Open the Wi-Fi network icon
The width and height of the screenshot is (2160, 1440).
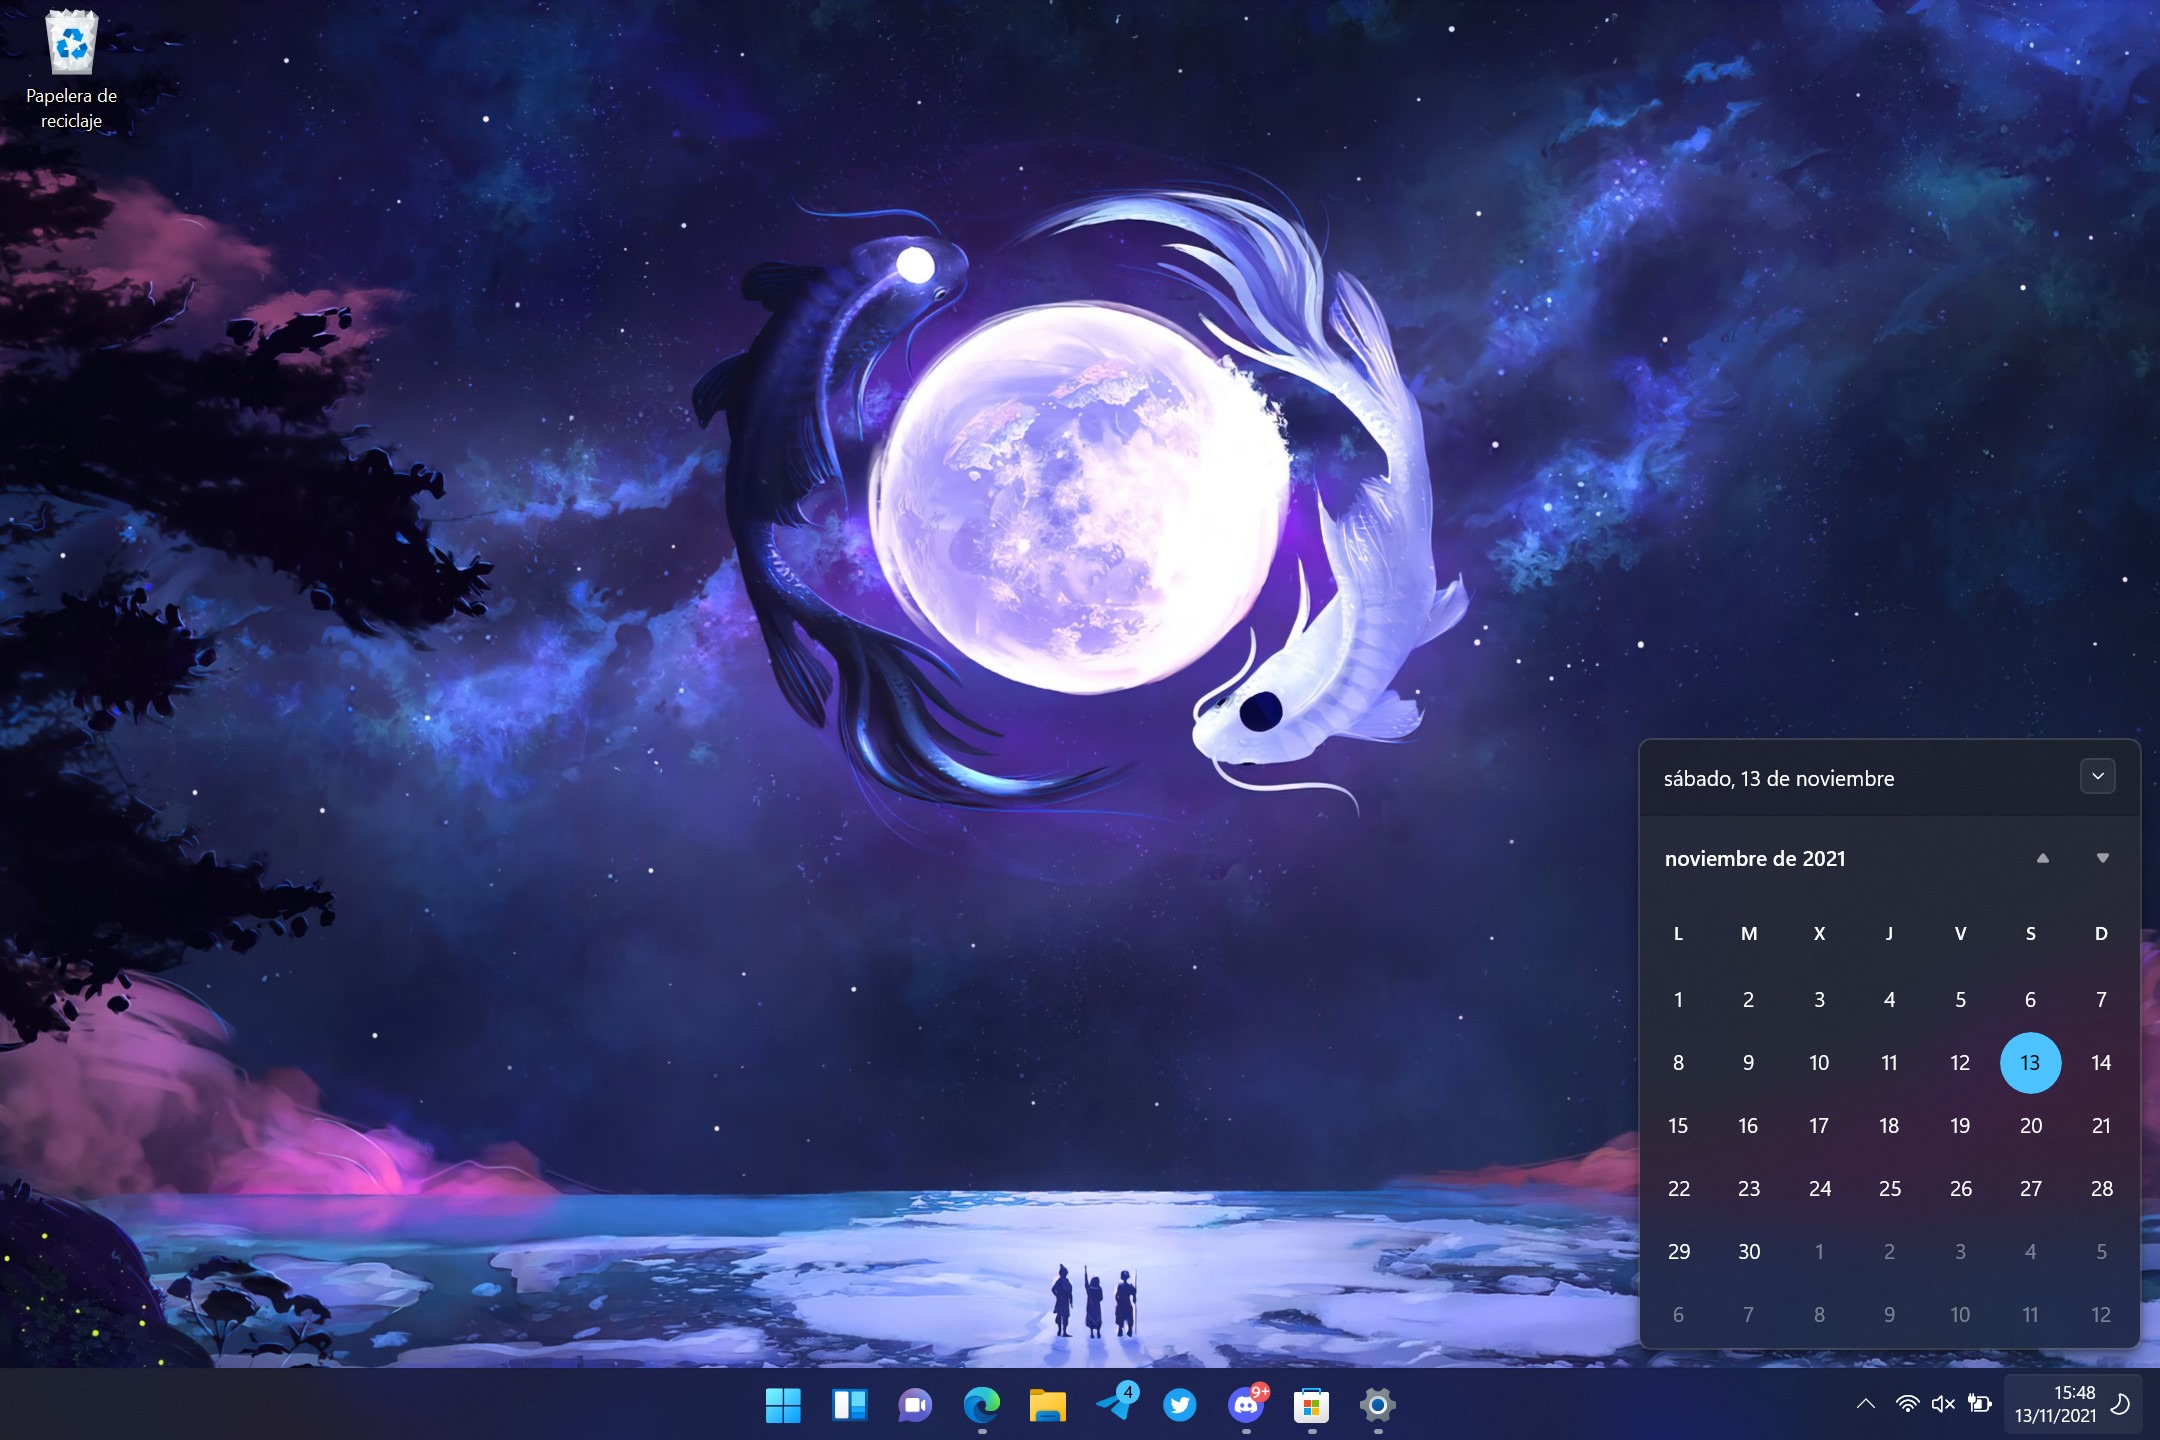pyautogui.click(x=1907, y=1404)
